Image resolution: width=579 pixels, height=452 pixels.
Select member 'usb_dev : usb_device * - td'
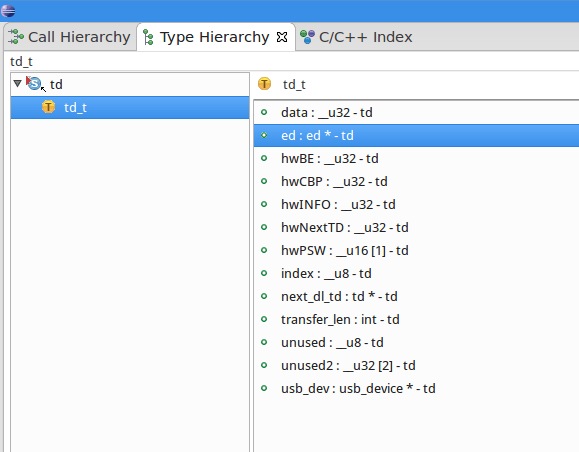click(416, 388)
